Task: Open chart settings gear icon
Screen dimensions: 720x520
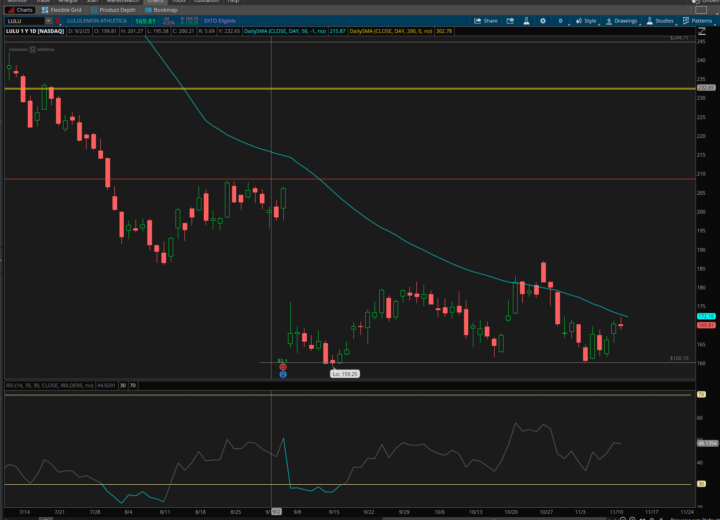Action: tap(543, 21)
